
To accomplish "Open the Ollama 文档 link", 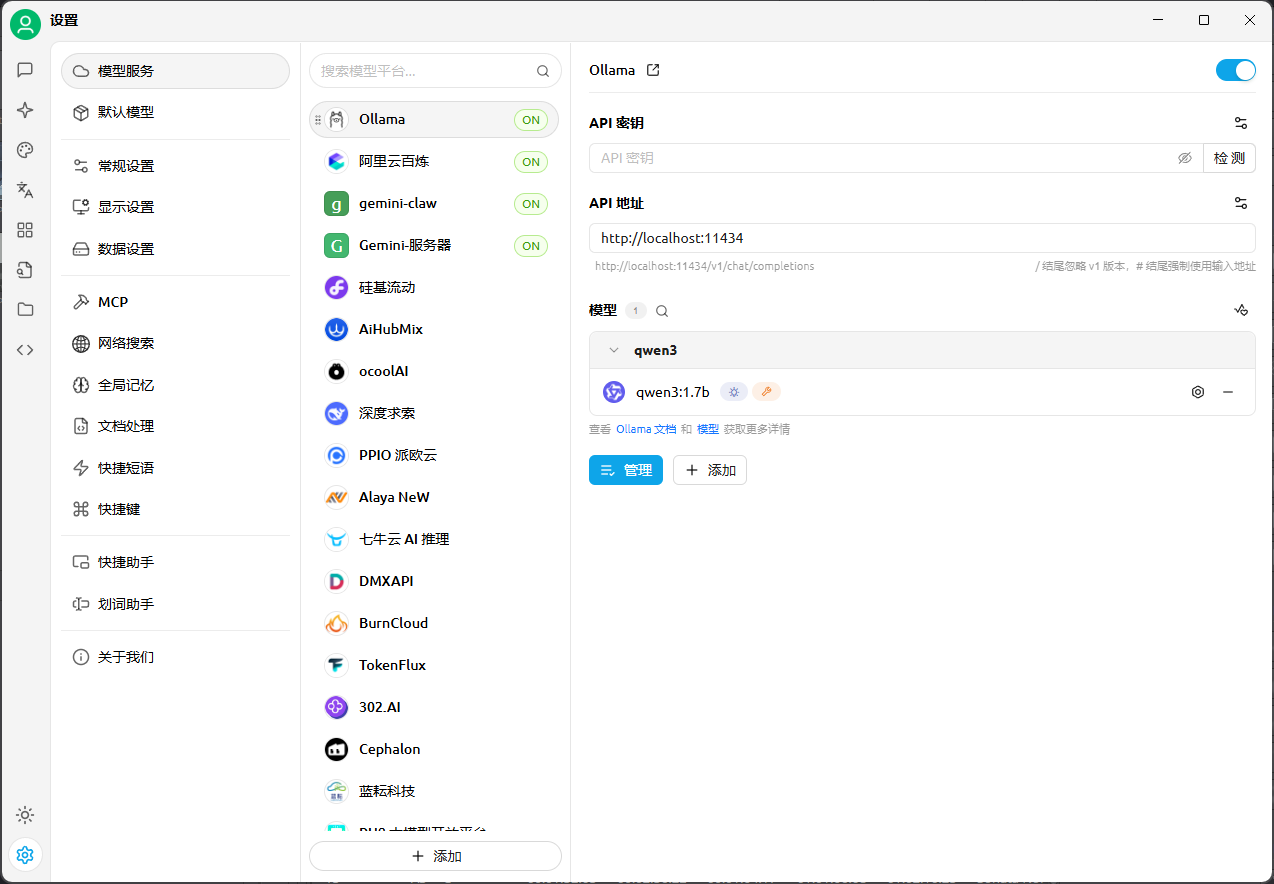I will tap(646, 429).
